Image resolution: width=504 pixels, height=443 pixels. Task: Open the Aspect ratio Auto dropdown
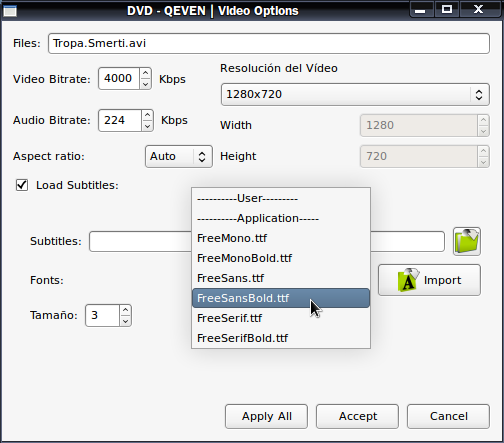point(179,156)
